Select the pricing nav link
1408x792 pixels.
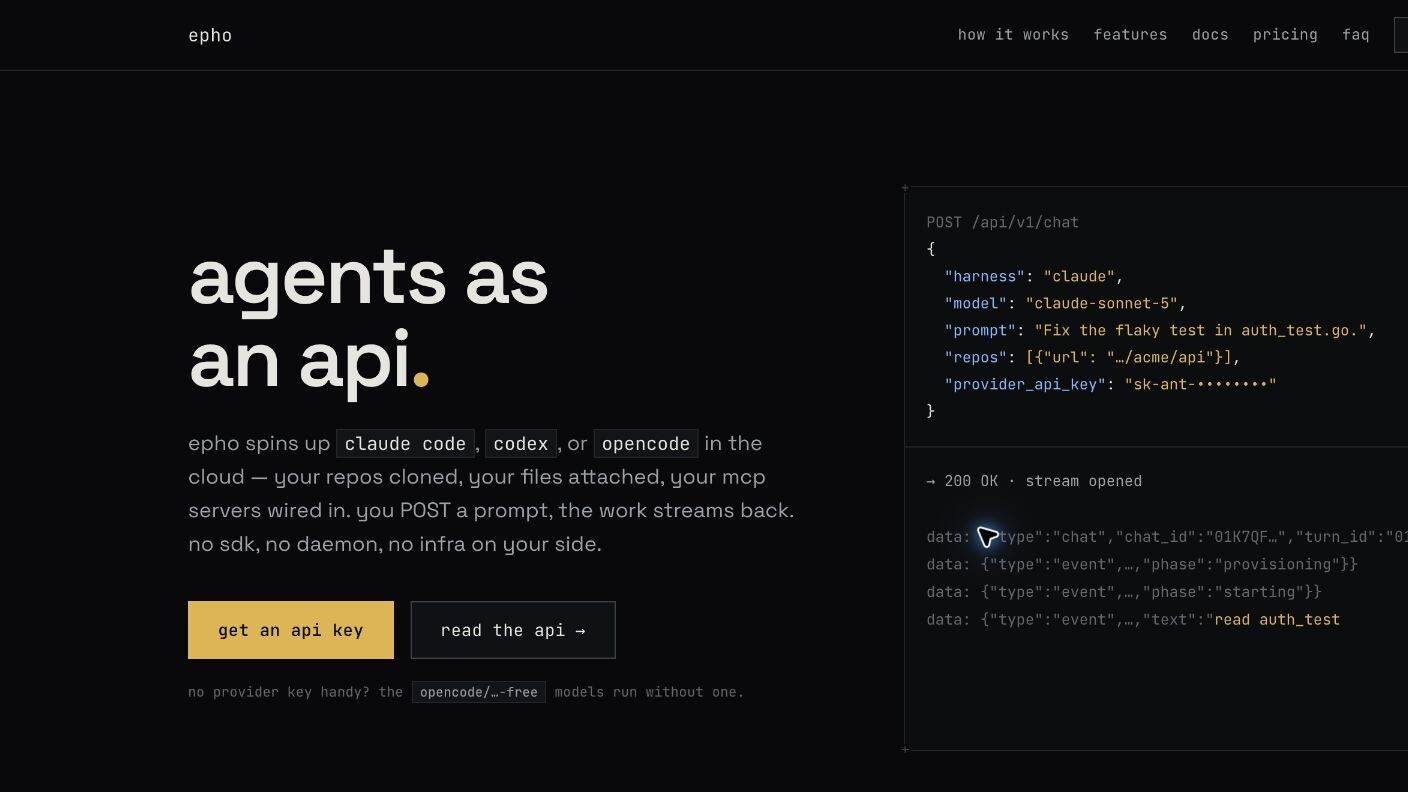click(x=1285, y=35)
